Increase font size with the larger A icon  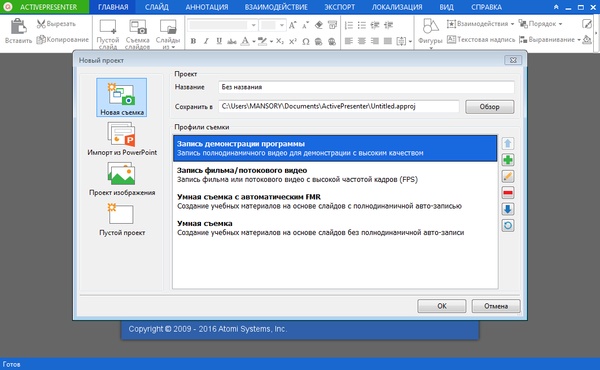[292, 25]
